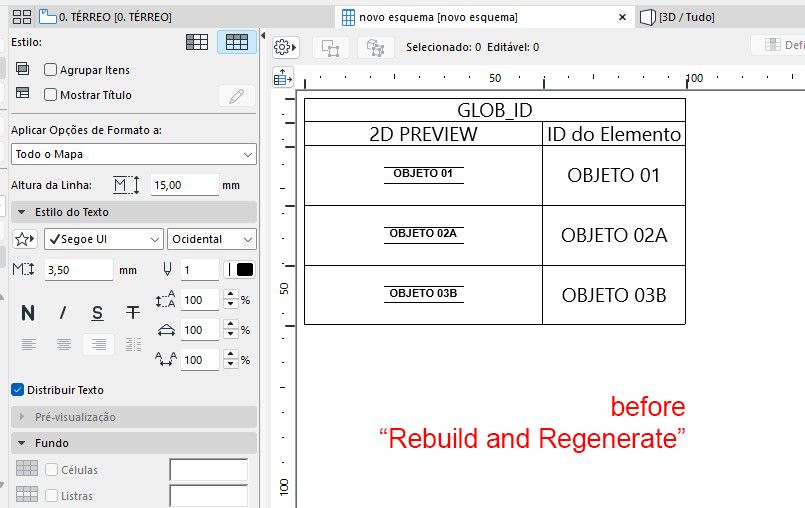Image resolution: width=805 pixels, height=508 pixels.
Task: Click the pencil edit title button
Action: click(237, 96)
